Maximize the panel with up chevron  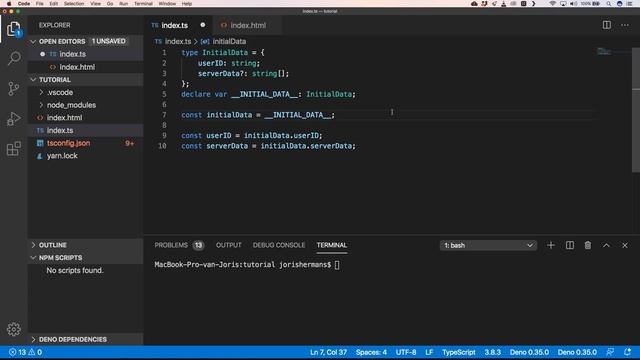(606, 245)
